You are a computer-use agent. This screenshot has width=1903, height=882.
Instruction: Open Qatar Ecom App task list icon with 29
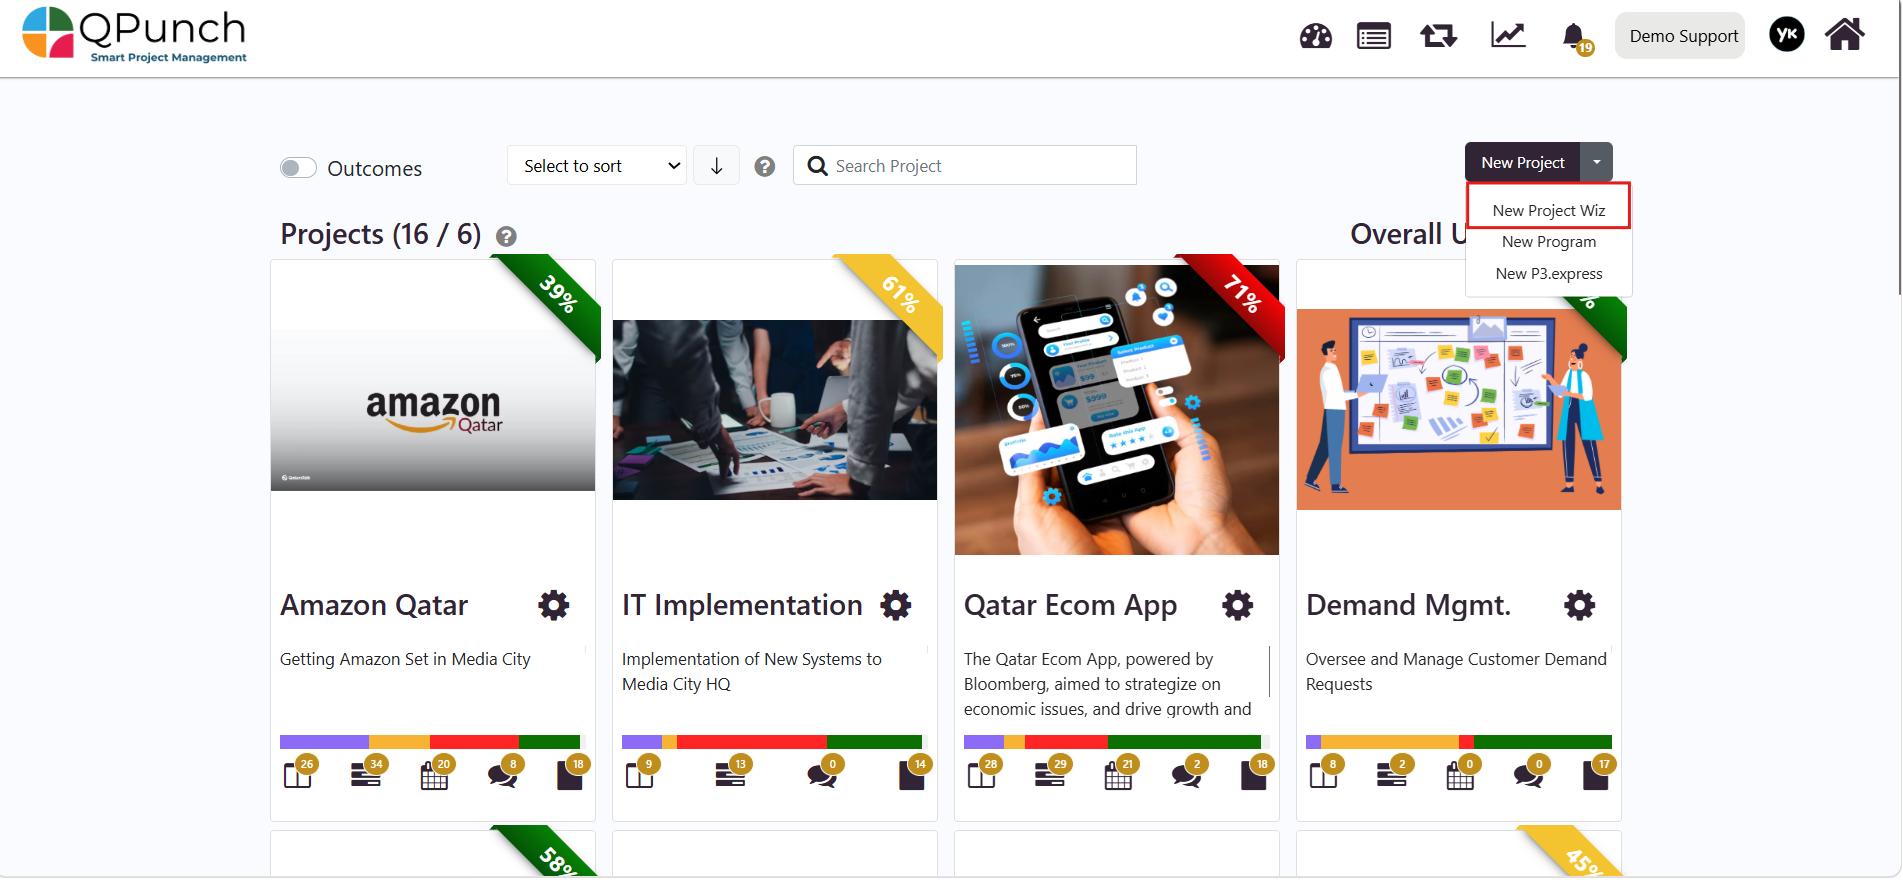pos(1051,773)
